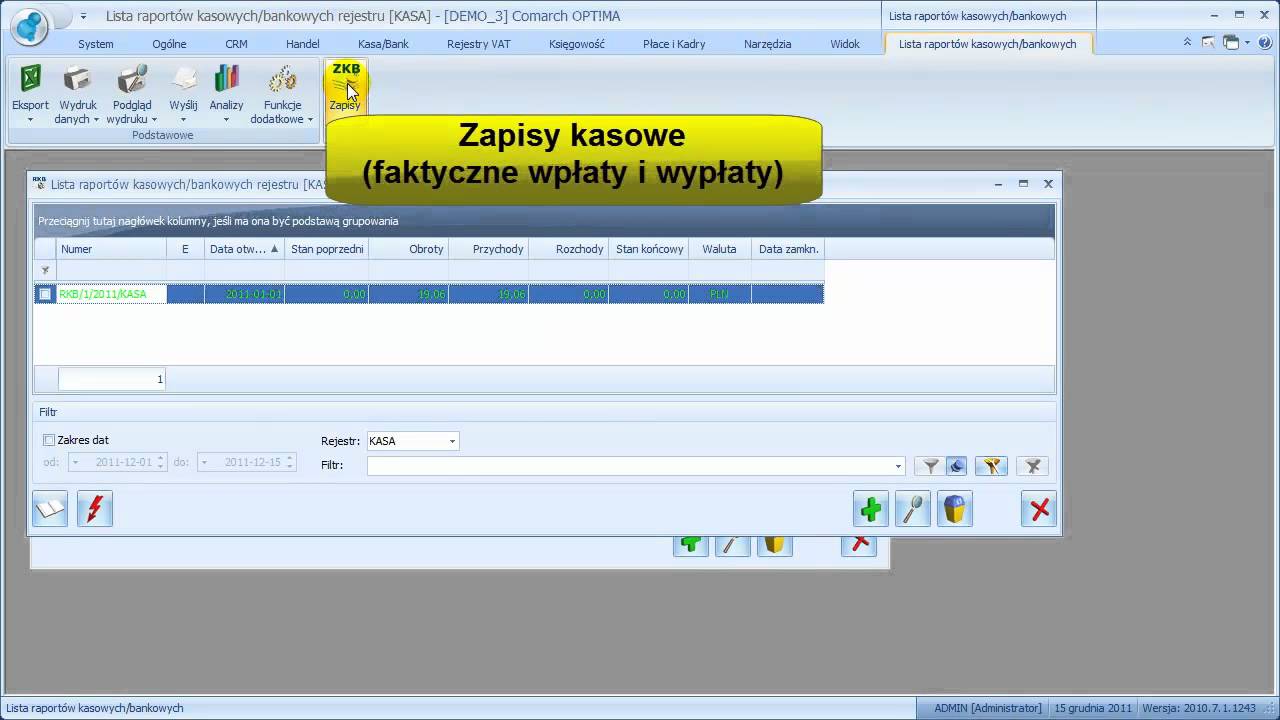The height and width of the screenshot is (720, 1280).
Task: Click the Wydruk danych printer icon
Action: coord(77,79)
